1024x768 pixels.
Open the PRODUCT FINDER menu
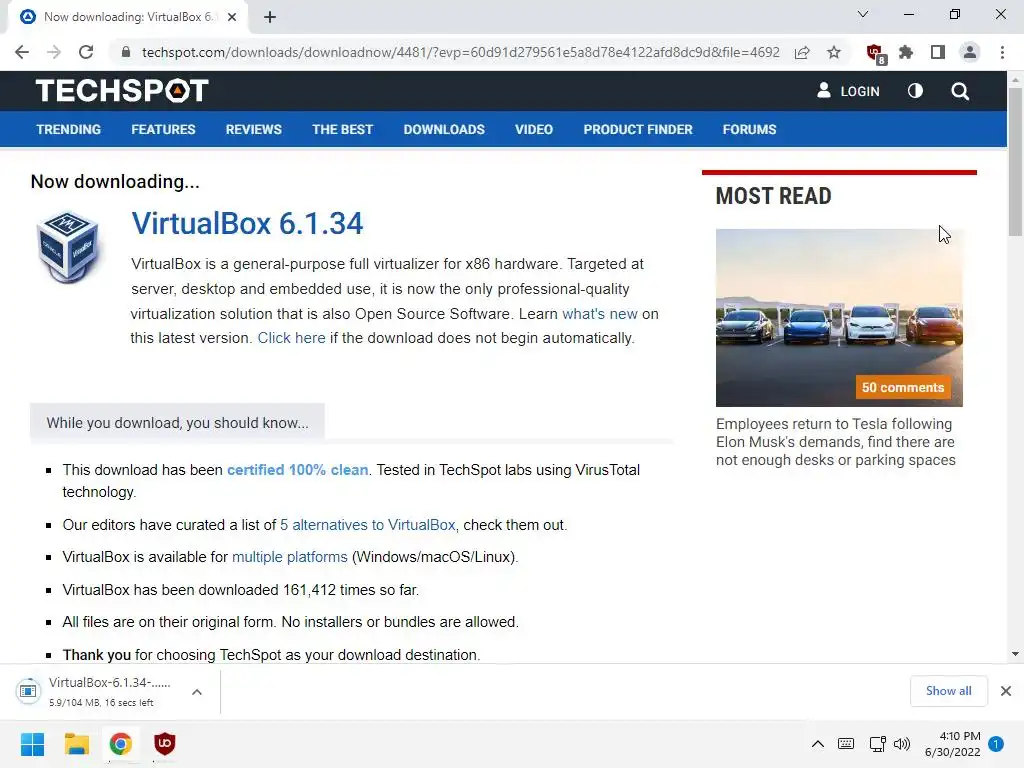(638, 129)
